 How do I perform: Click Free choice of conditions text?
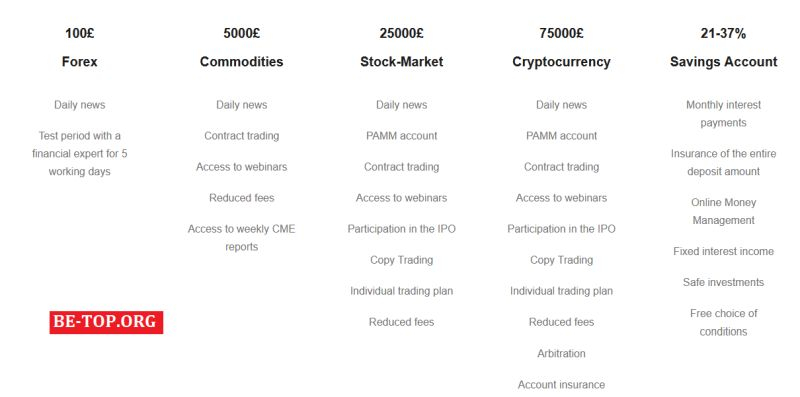pos(723,322)
